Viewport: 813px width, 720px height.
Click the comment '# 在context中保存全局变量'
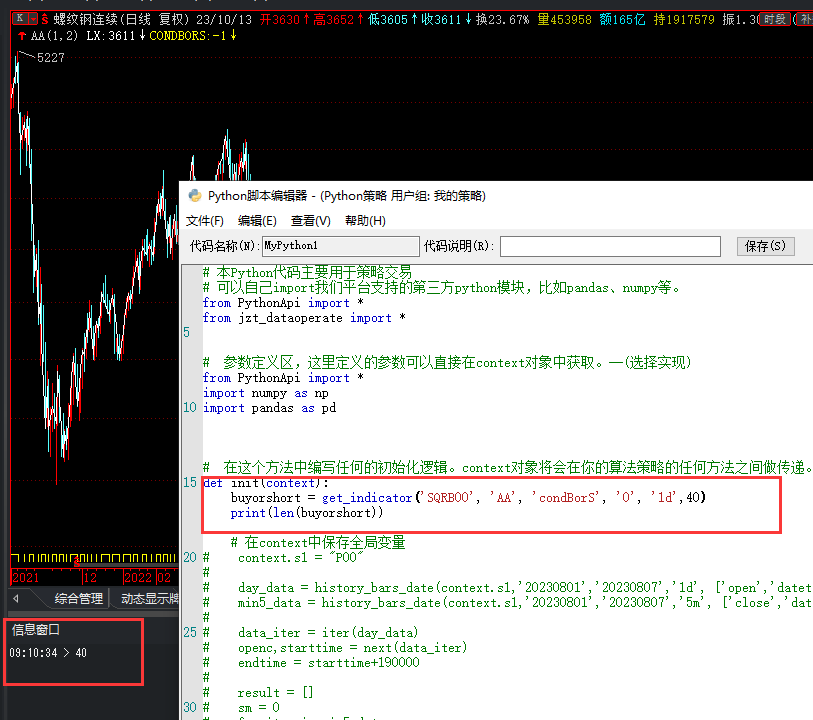coord(318,543)
